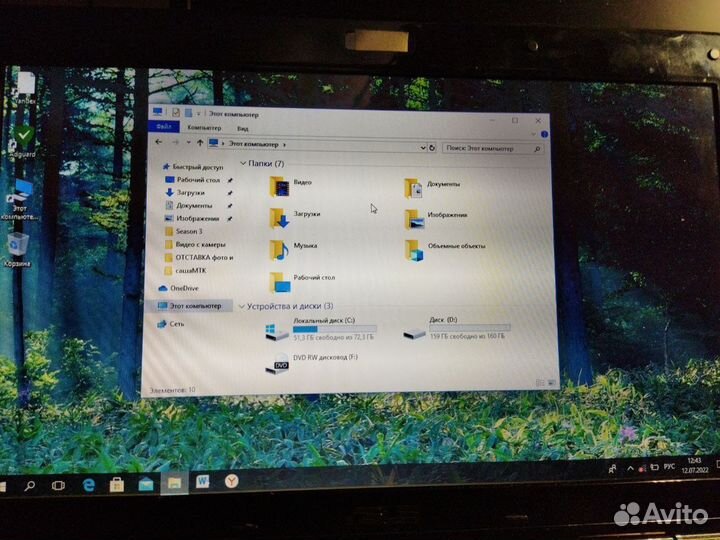Launch Microsoft Edge from the taskbar
720x540 pixels.
pos(88,484)
